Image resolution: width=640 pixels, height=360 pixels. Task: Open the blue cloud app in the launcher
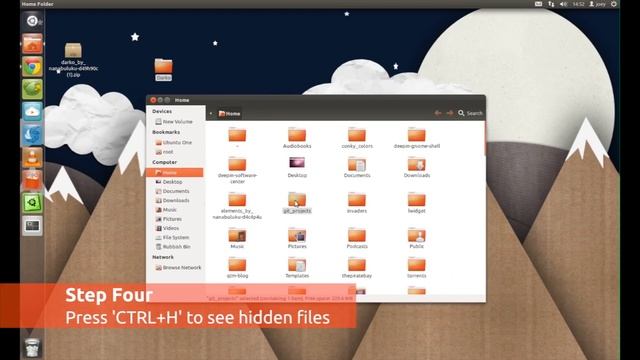coord(32,111)
